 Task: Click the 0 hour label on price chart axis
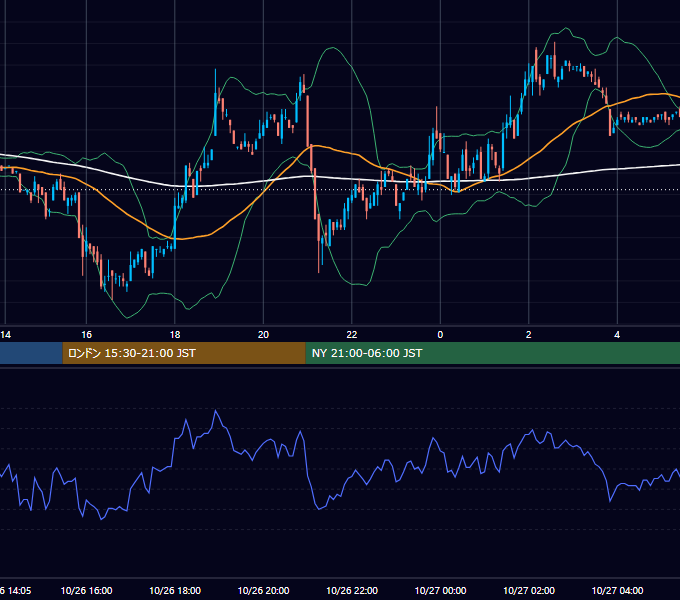point(440,335)
